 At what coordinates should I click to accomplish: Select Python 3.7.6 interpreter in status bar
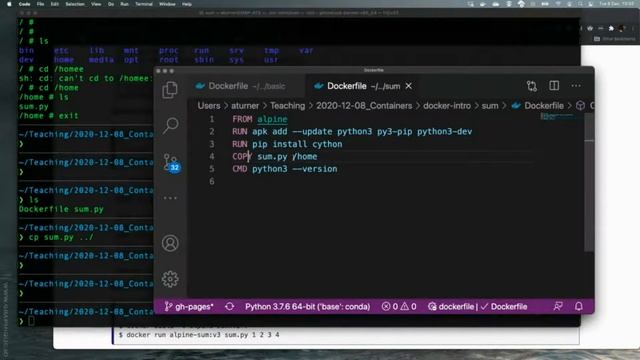pos(307,307)
